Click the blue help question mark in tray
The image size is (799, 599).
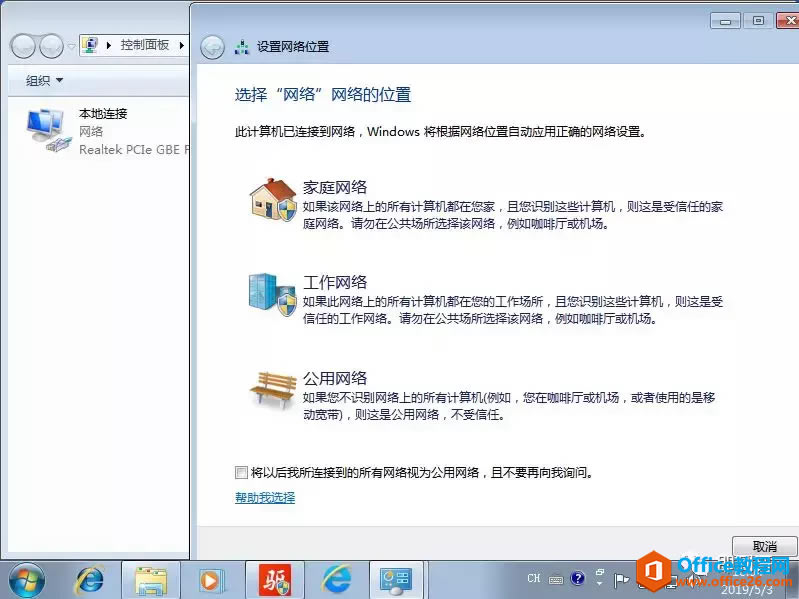click(577, 578)
